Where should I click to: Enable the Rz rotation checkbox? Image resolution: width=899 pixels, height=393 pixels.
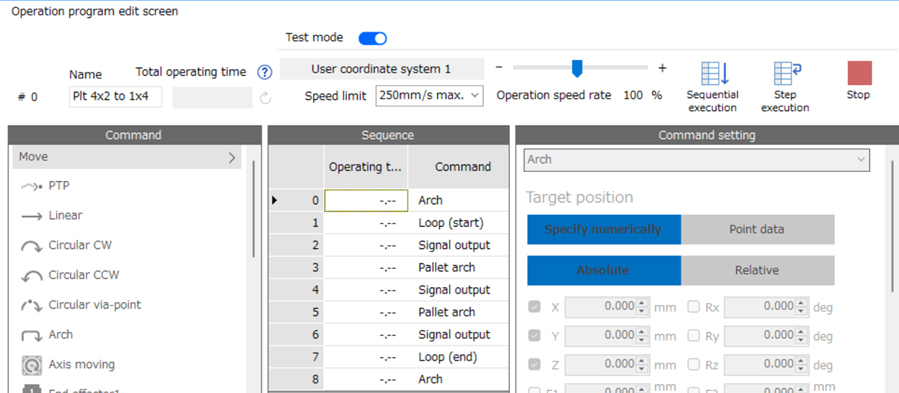693,363
